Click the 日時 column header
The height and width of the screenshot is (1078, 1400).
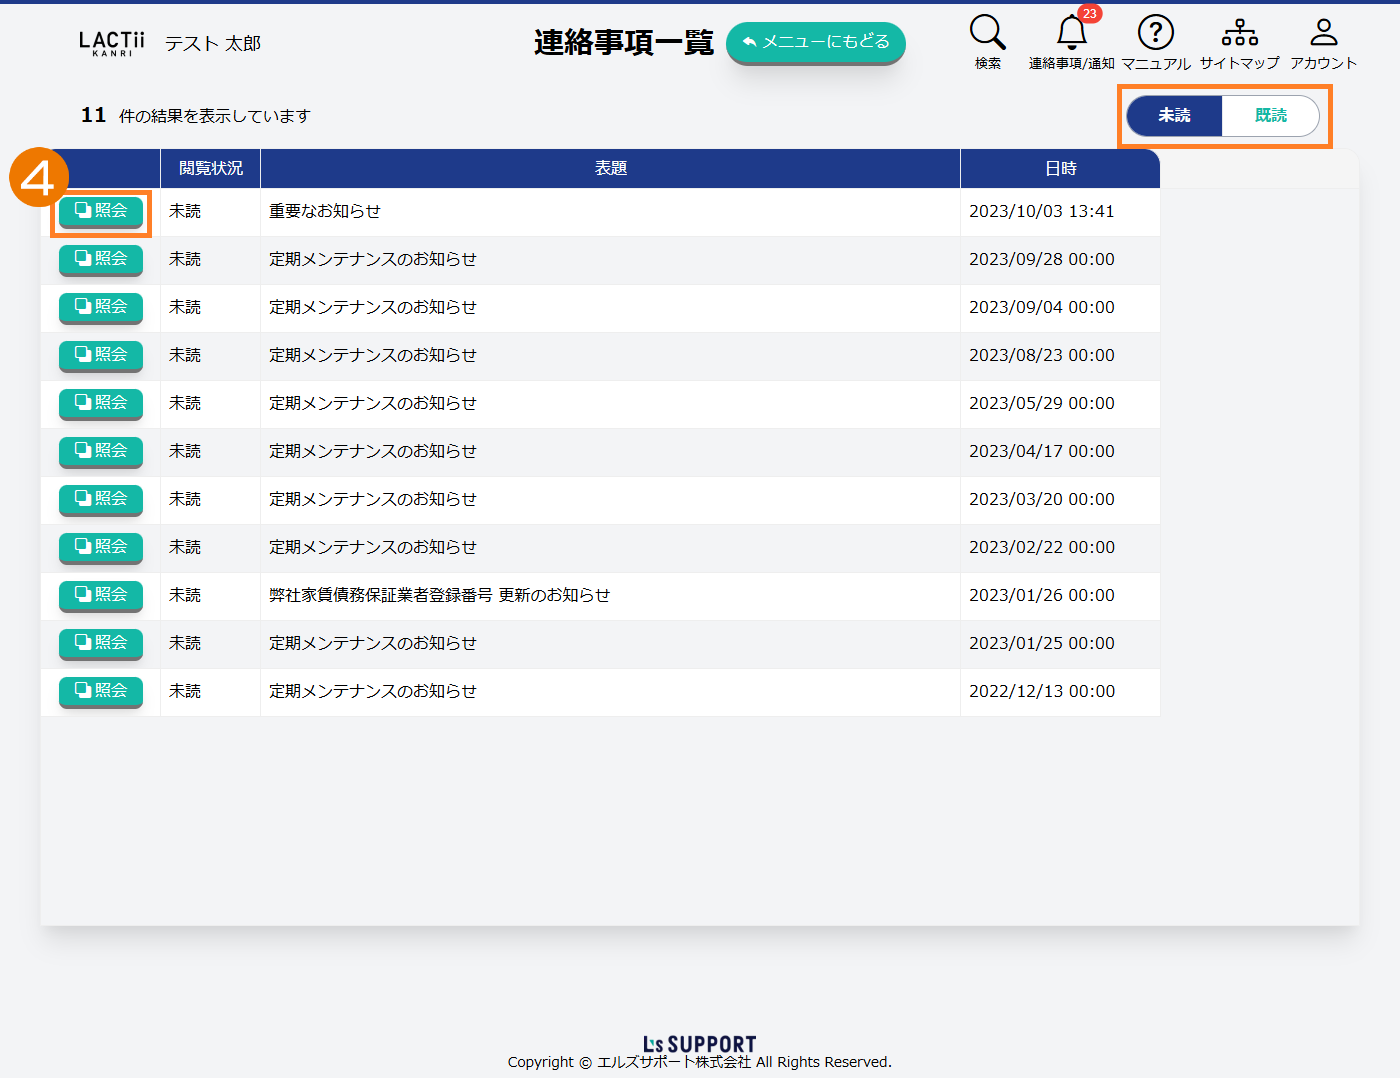pos(1060,169)
